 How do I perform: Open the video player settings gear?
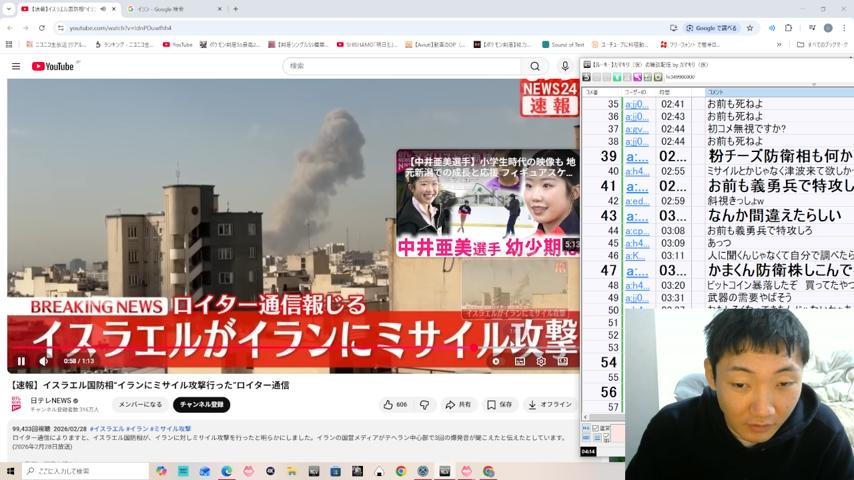tap(541, 361)
